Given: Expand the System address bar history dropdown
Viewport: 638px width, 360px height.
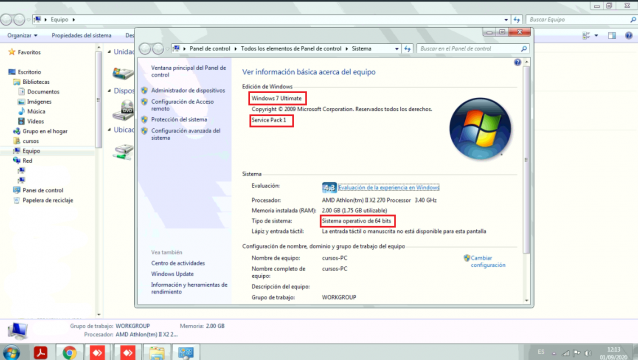Looking at the screenshot, I should [x=397, y=49].
